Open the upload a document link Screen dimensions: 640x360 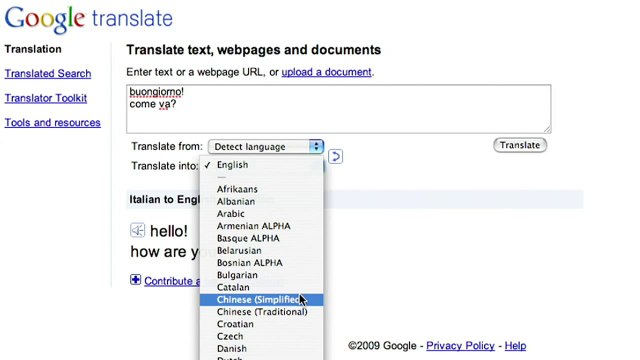pos(327,72)
